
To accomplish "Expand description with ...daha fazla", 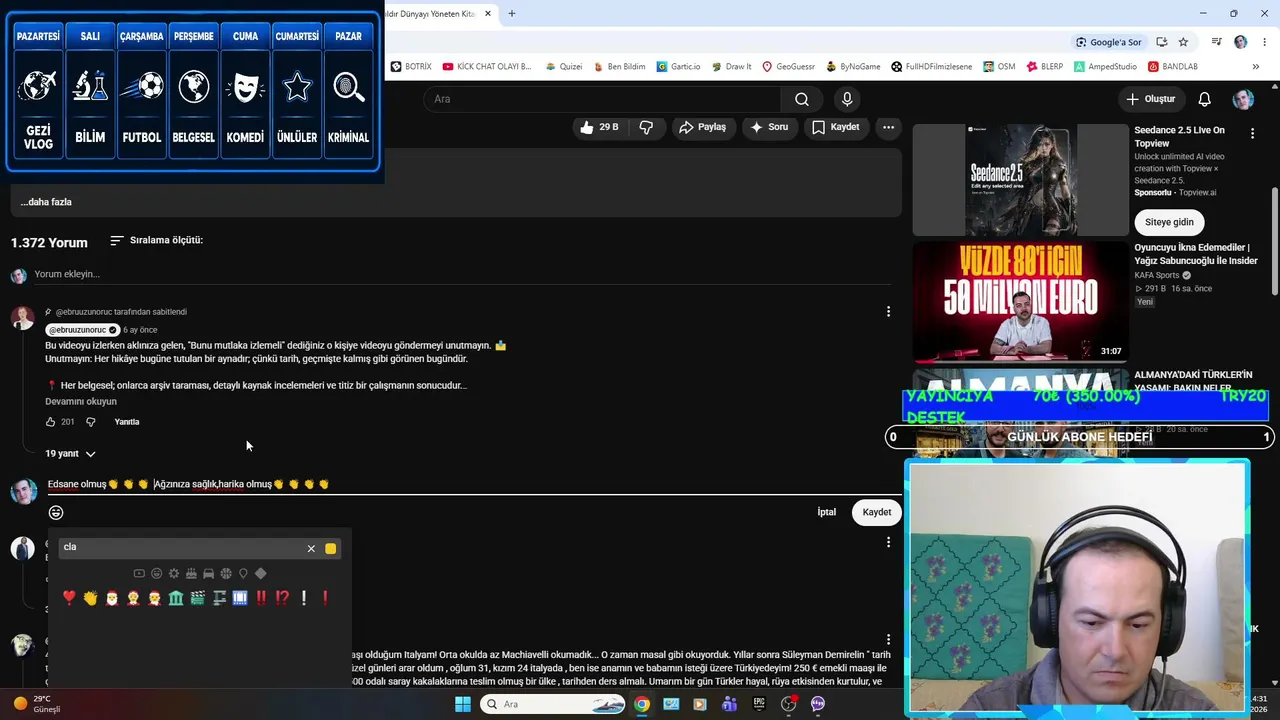I will (46, 202).
